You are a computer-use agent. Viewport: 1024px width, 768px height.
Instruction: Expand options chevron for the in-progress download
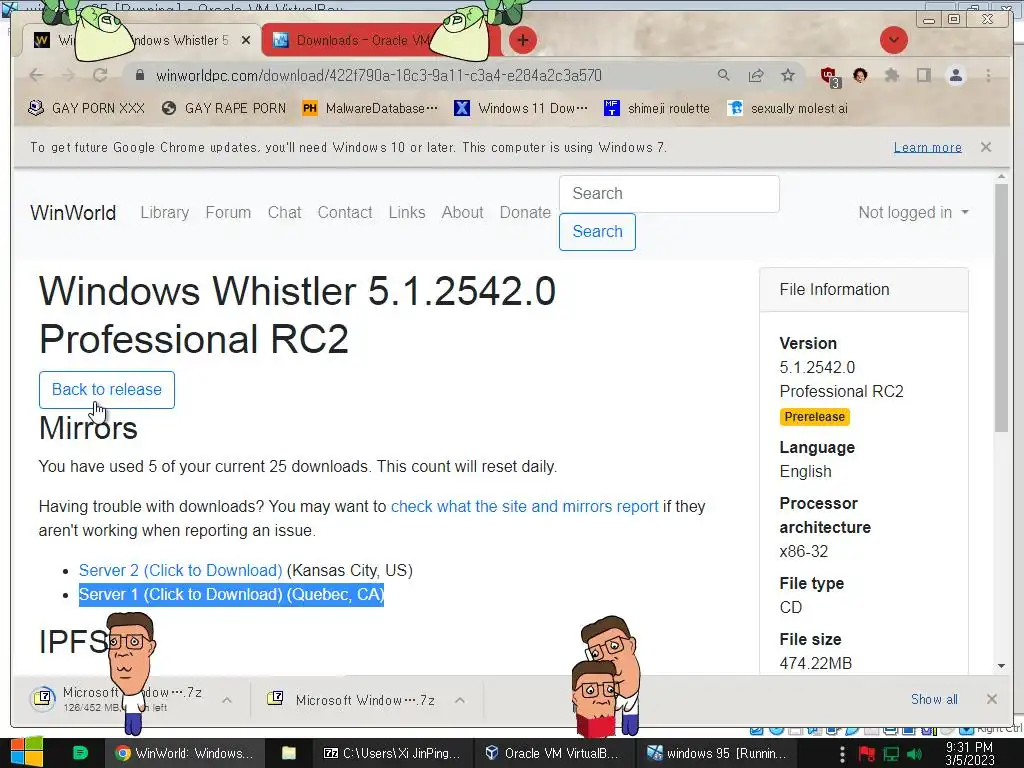[x=227, y=700]
